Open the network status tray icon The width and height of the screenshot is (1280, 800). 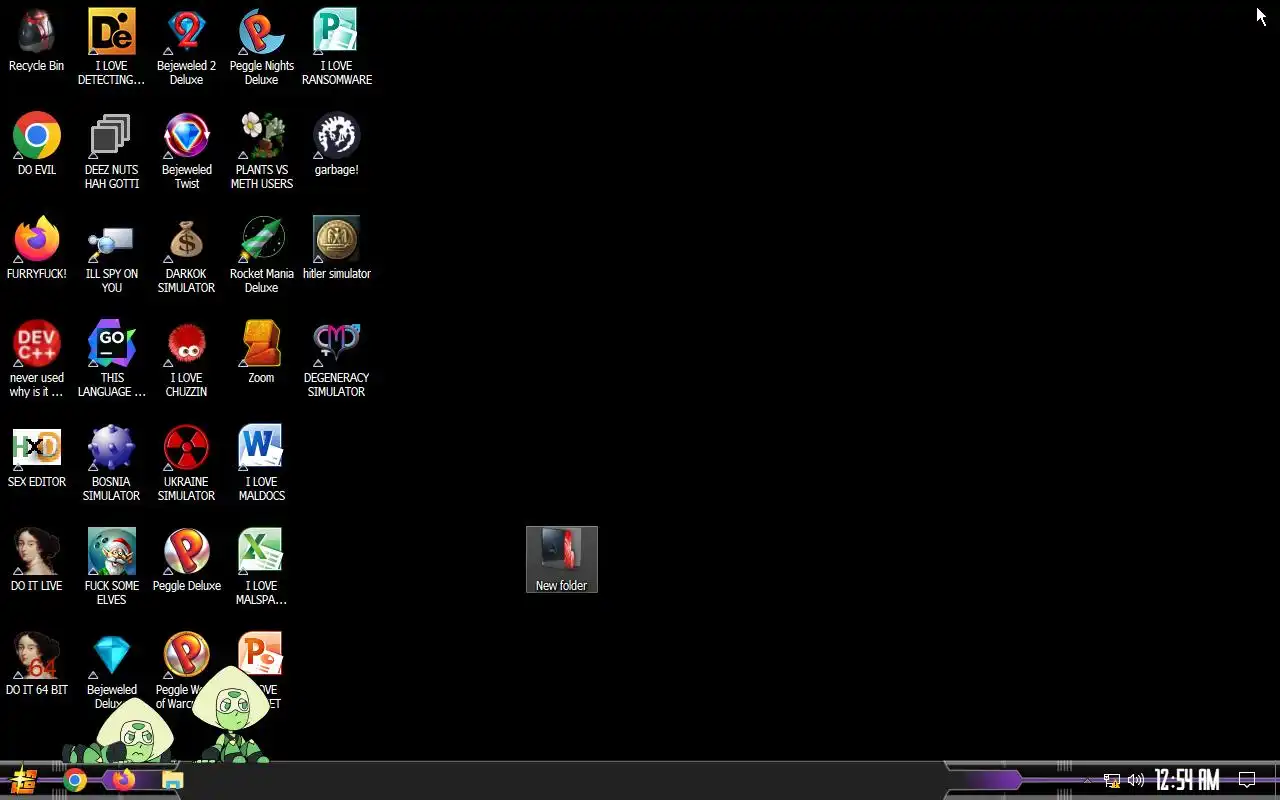point(1112,781)
